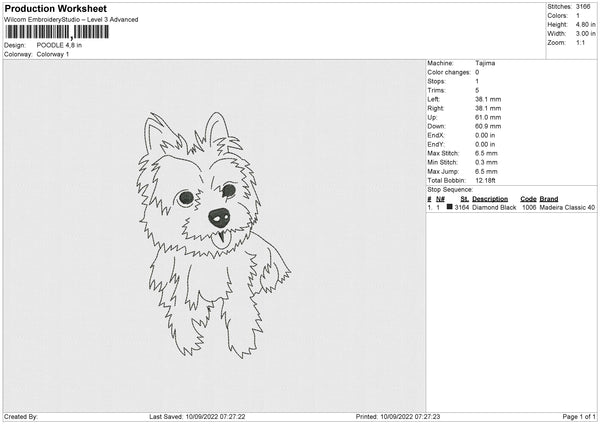Click the Description column header
The height and width of the screenshot is (424, 600).
click(x=490, y=199)
